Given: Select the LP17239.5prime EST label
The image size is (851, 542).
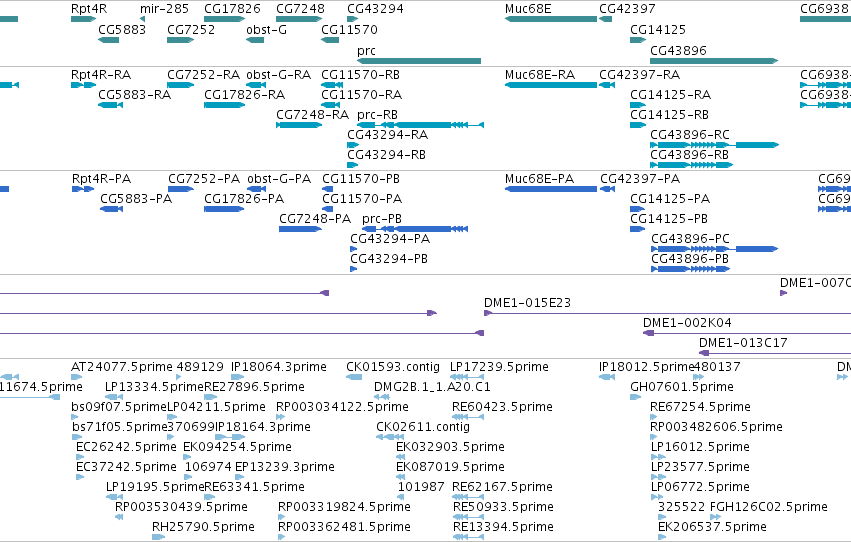Looking at the screenshot, I should (x=499, y=367).
